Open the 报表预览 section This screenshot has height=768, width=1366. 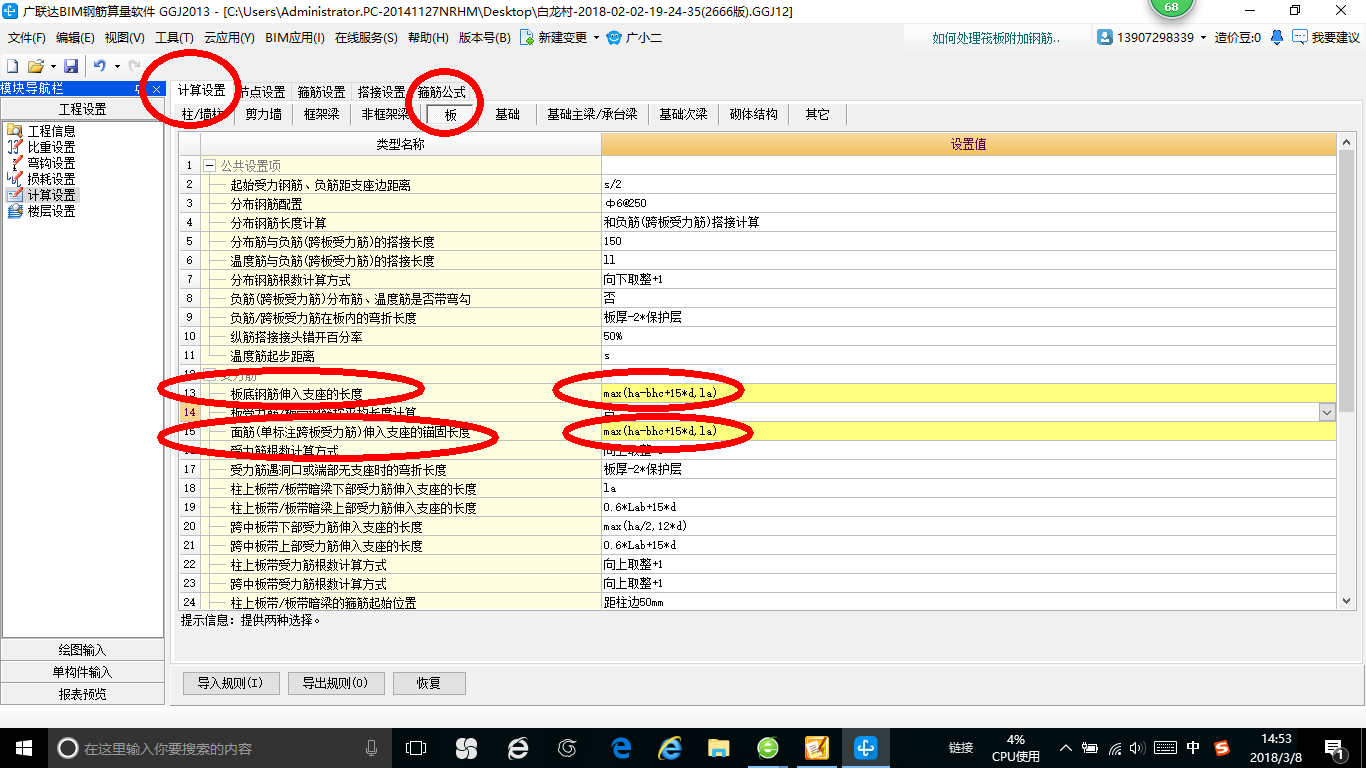pyautogui.click(x=82, y=694)
